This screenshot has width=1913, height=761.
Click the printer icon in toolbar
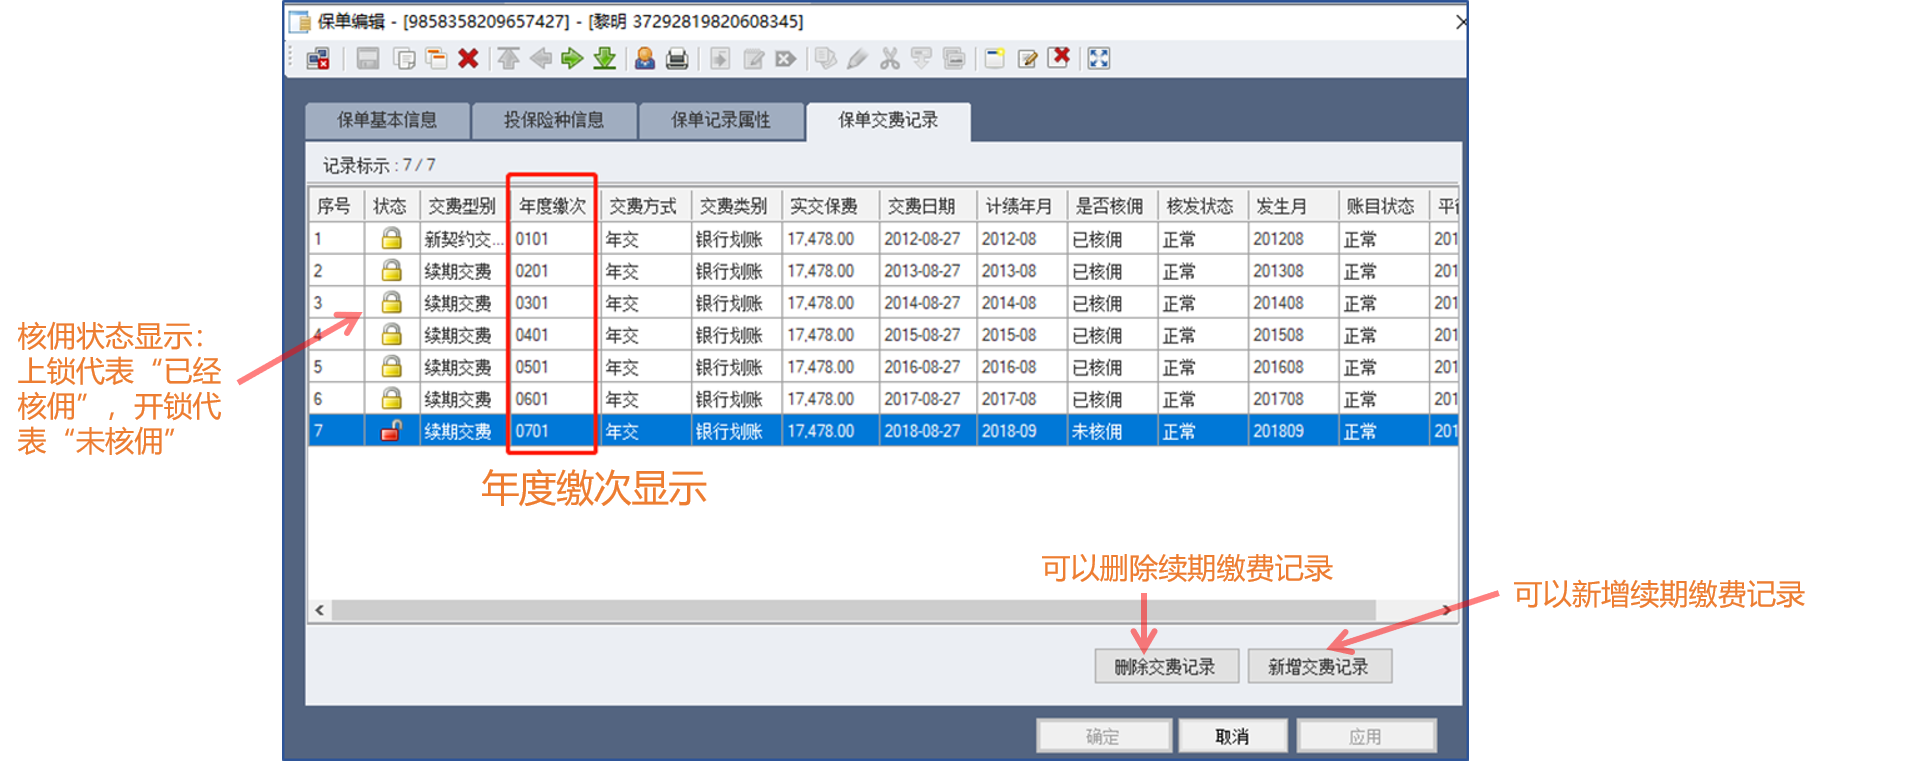(x=677, y=59)
